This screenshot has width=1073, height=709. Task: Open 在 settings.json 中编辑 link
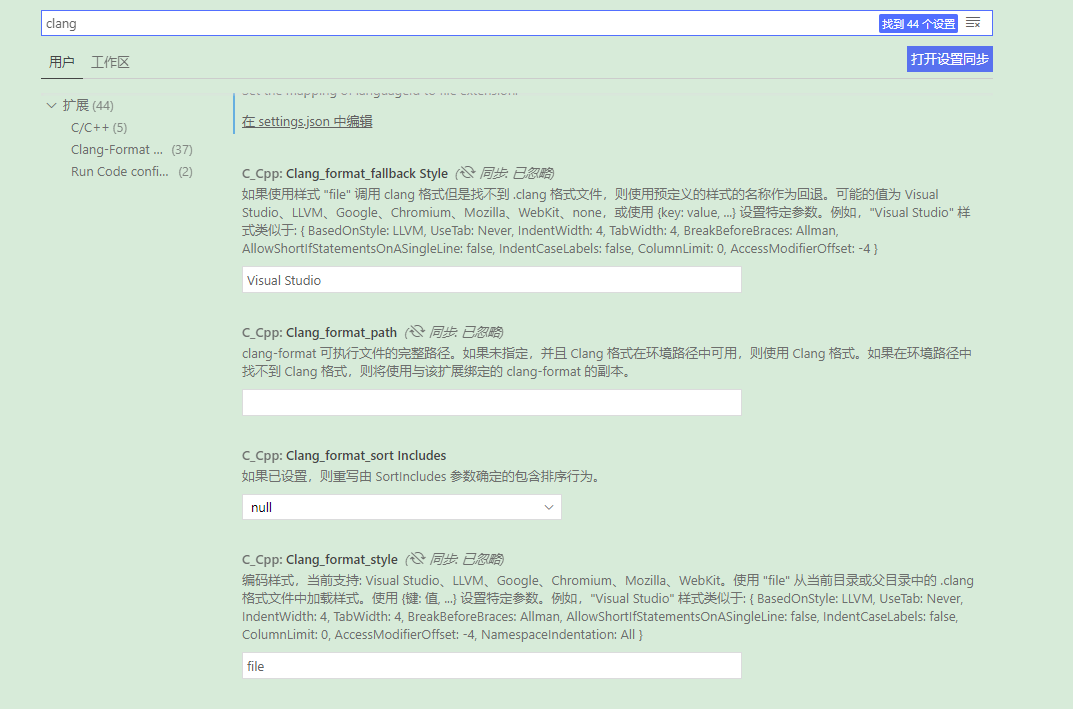point(305,121)
